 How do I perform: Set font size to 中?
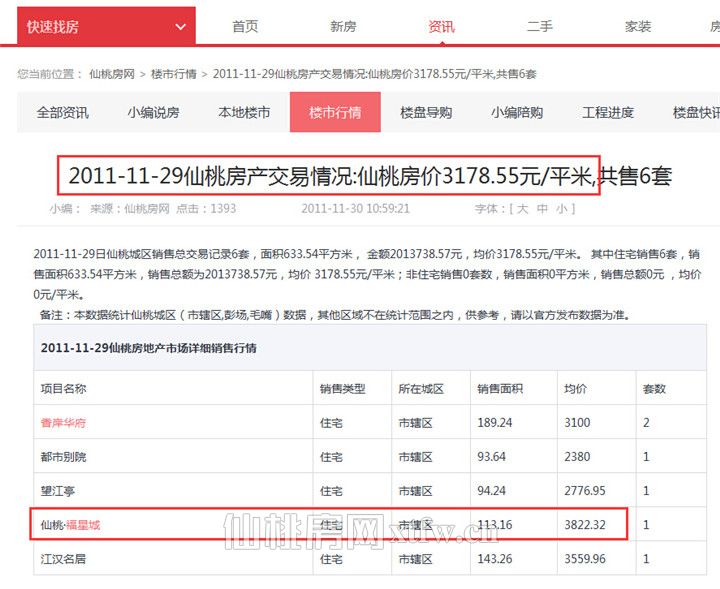coord(542,209)
